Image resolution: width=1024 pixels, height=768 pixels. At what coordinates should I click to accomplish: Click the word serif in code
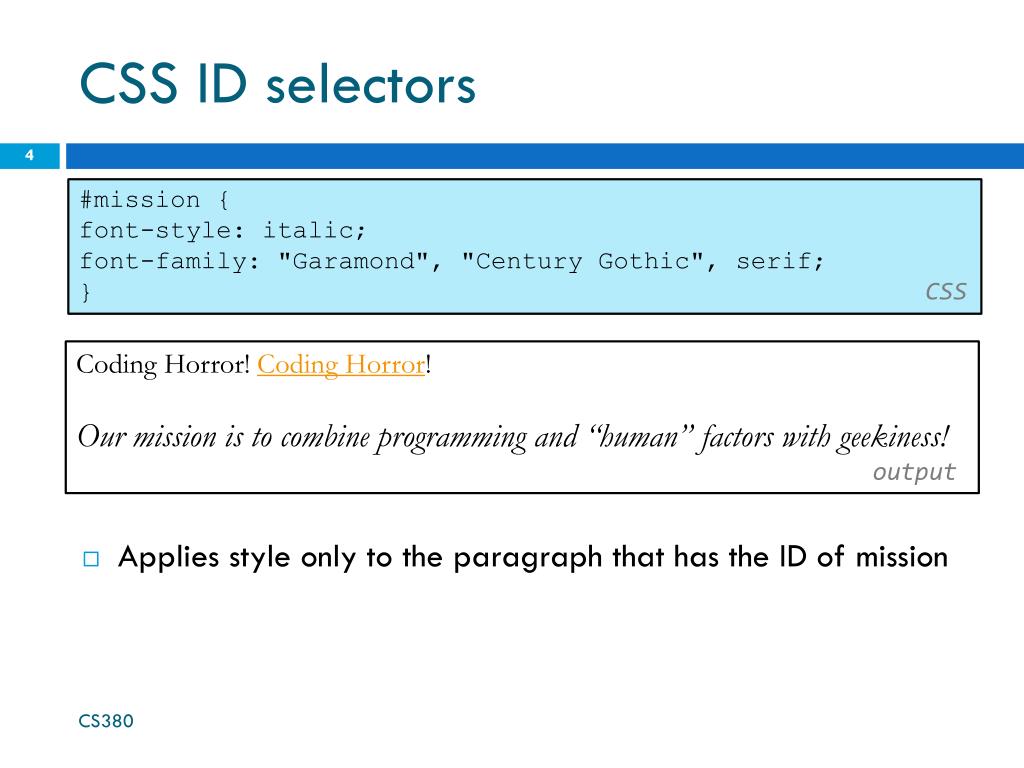[x=773, y=261]
